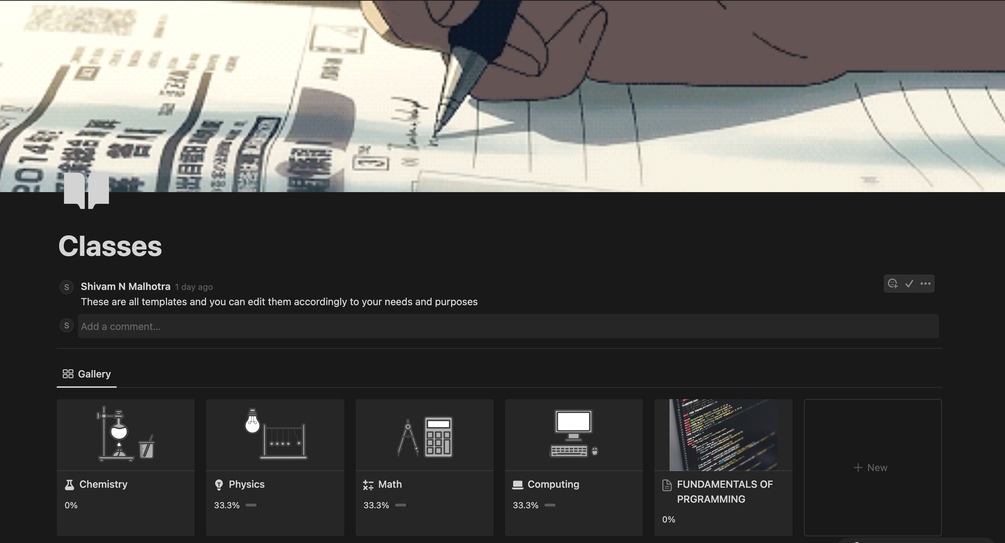Open FUNDAMENTALS OF PRGRAMMING page title
The image size is (1005, 543).
coord(725,492)
